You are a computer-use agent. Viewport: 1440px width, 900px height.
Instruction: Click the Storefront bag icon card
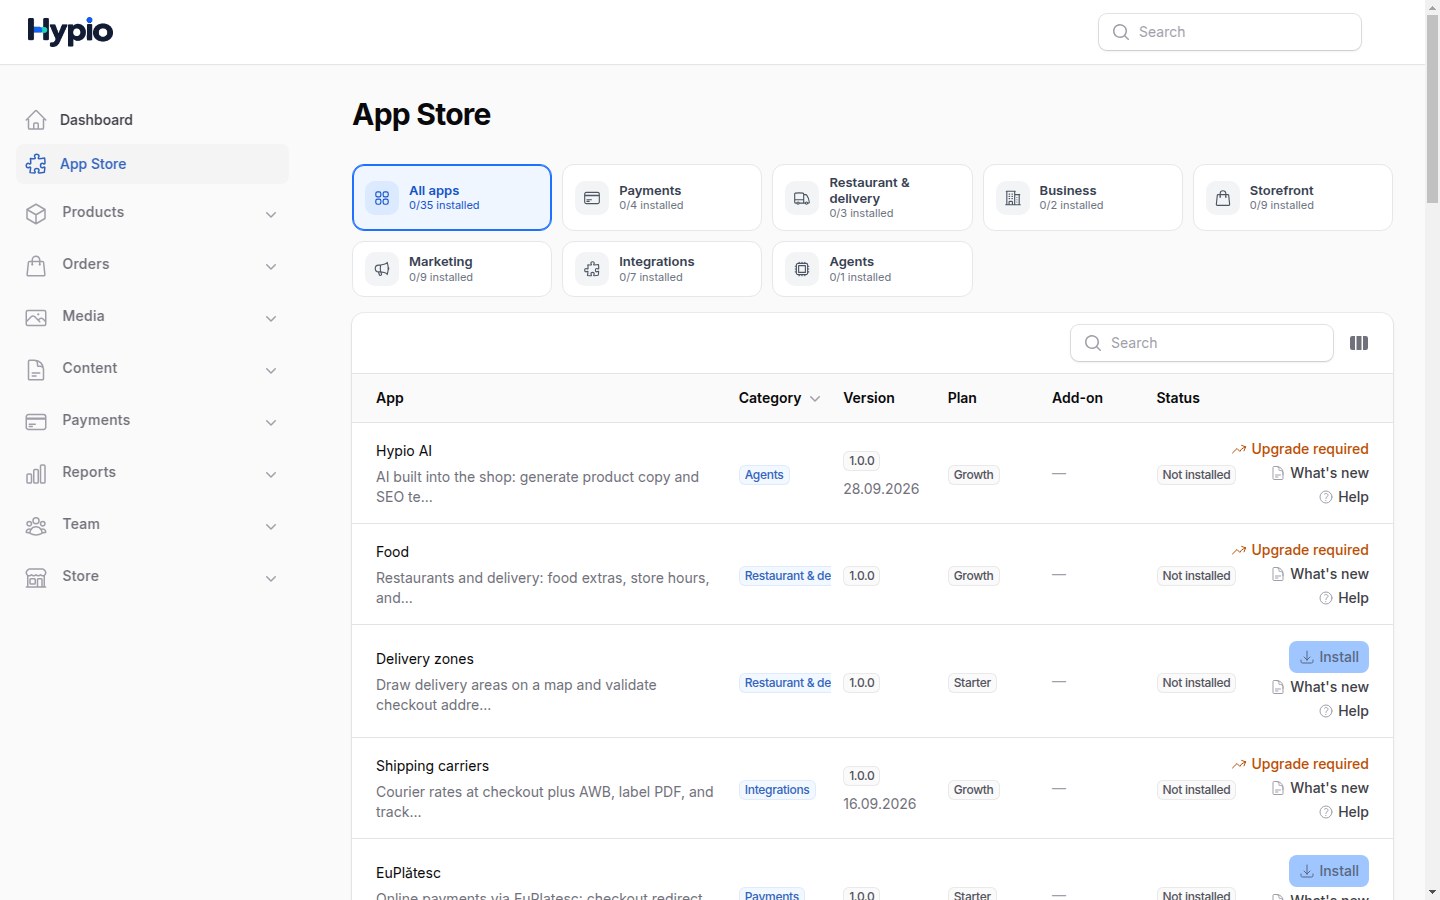[x=1222, y=198]
